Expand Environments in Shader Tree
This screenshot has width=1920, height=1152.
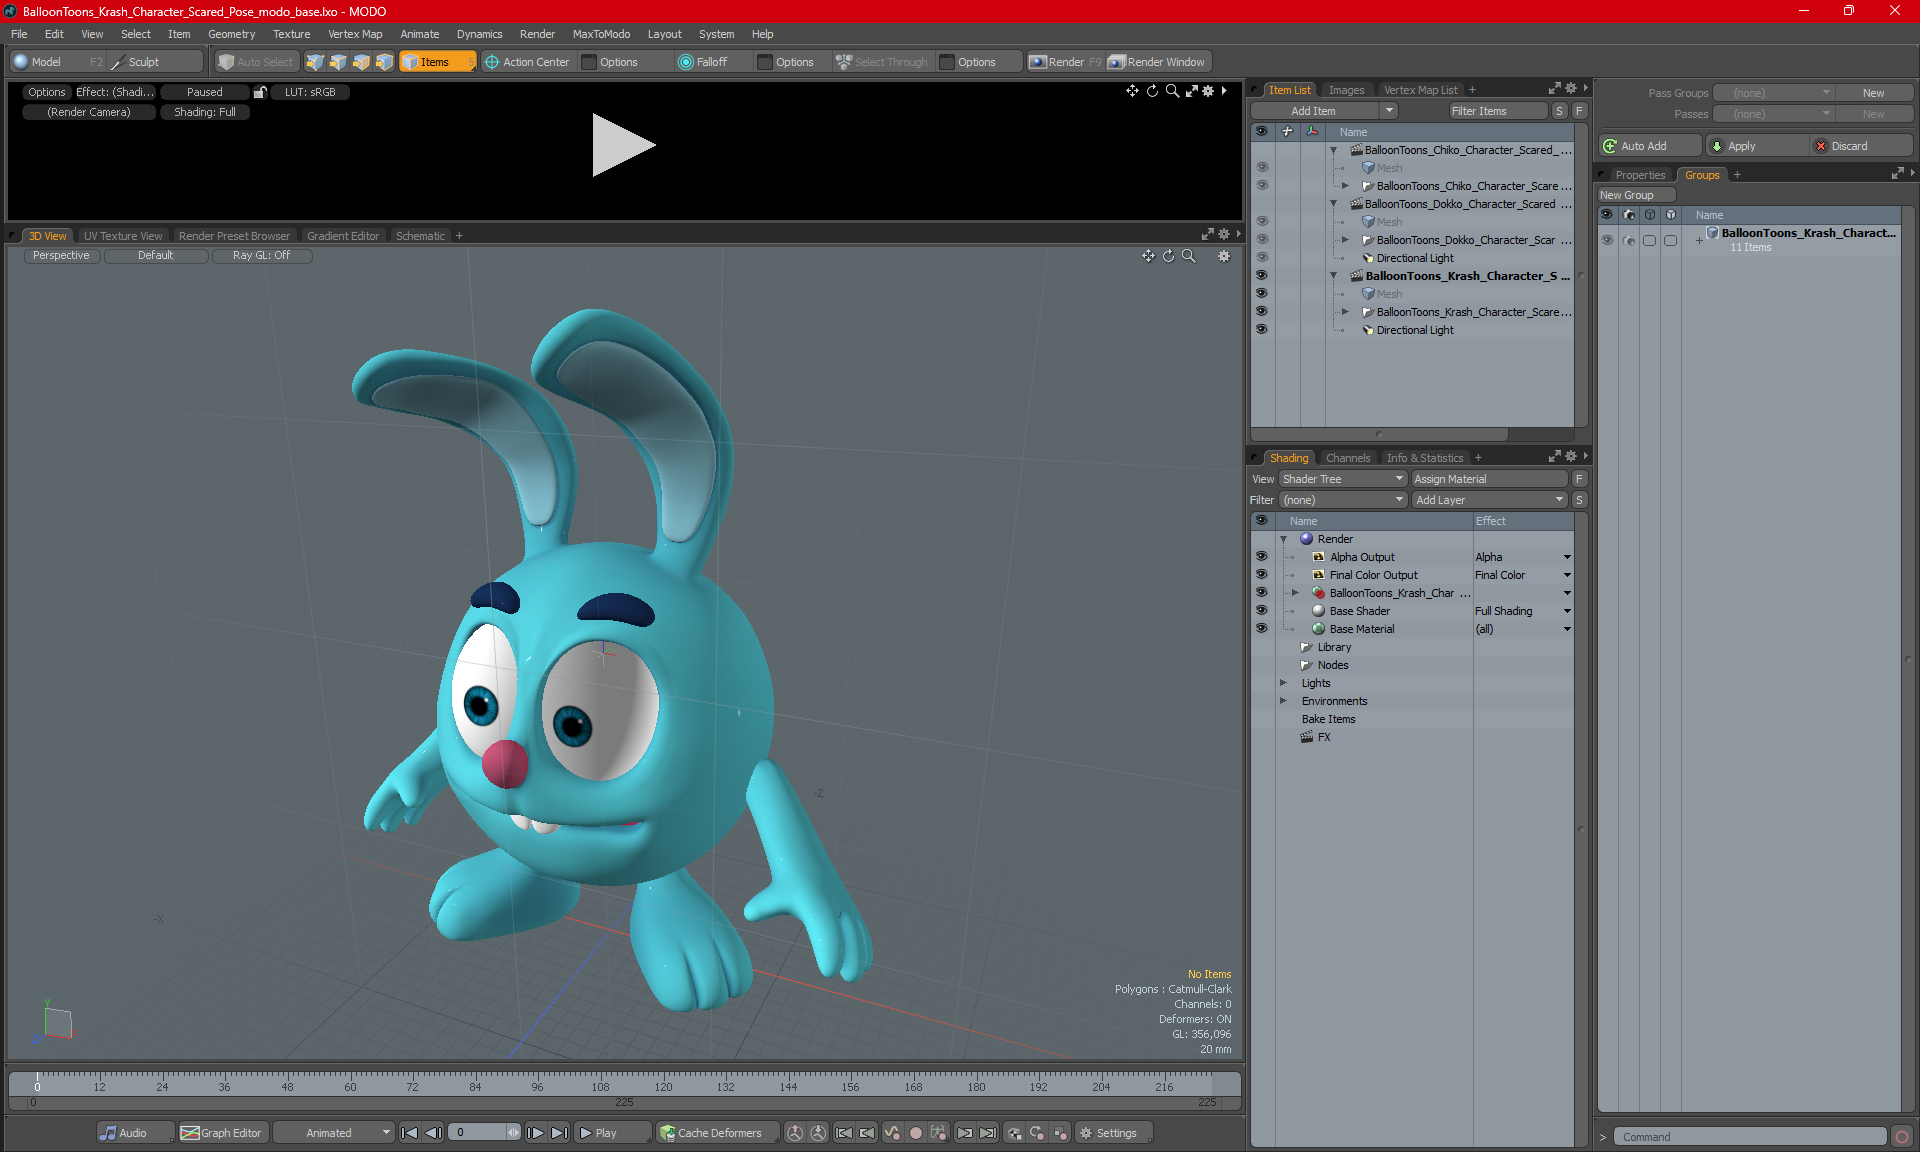click(1284, 701)
